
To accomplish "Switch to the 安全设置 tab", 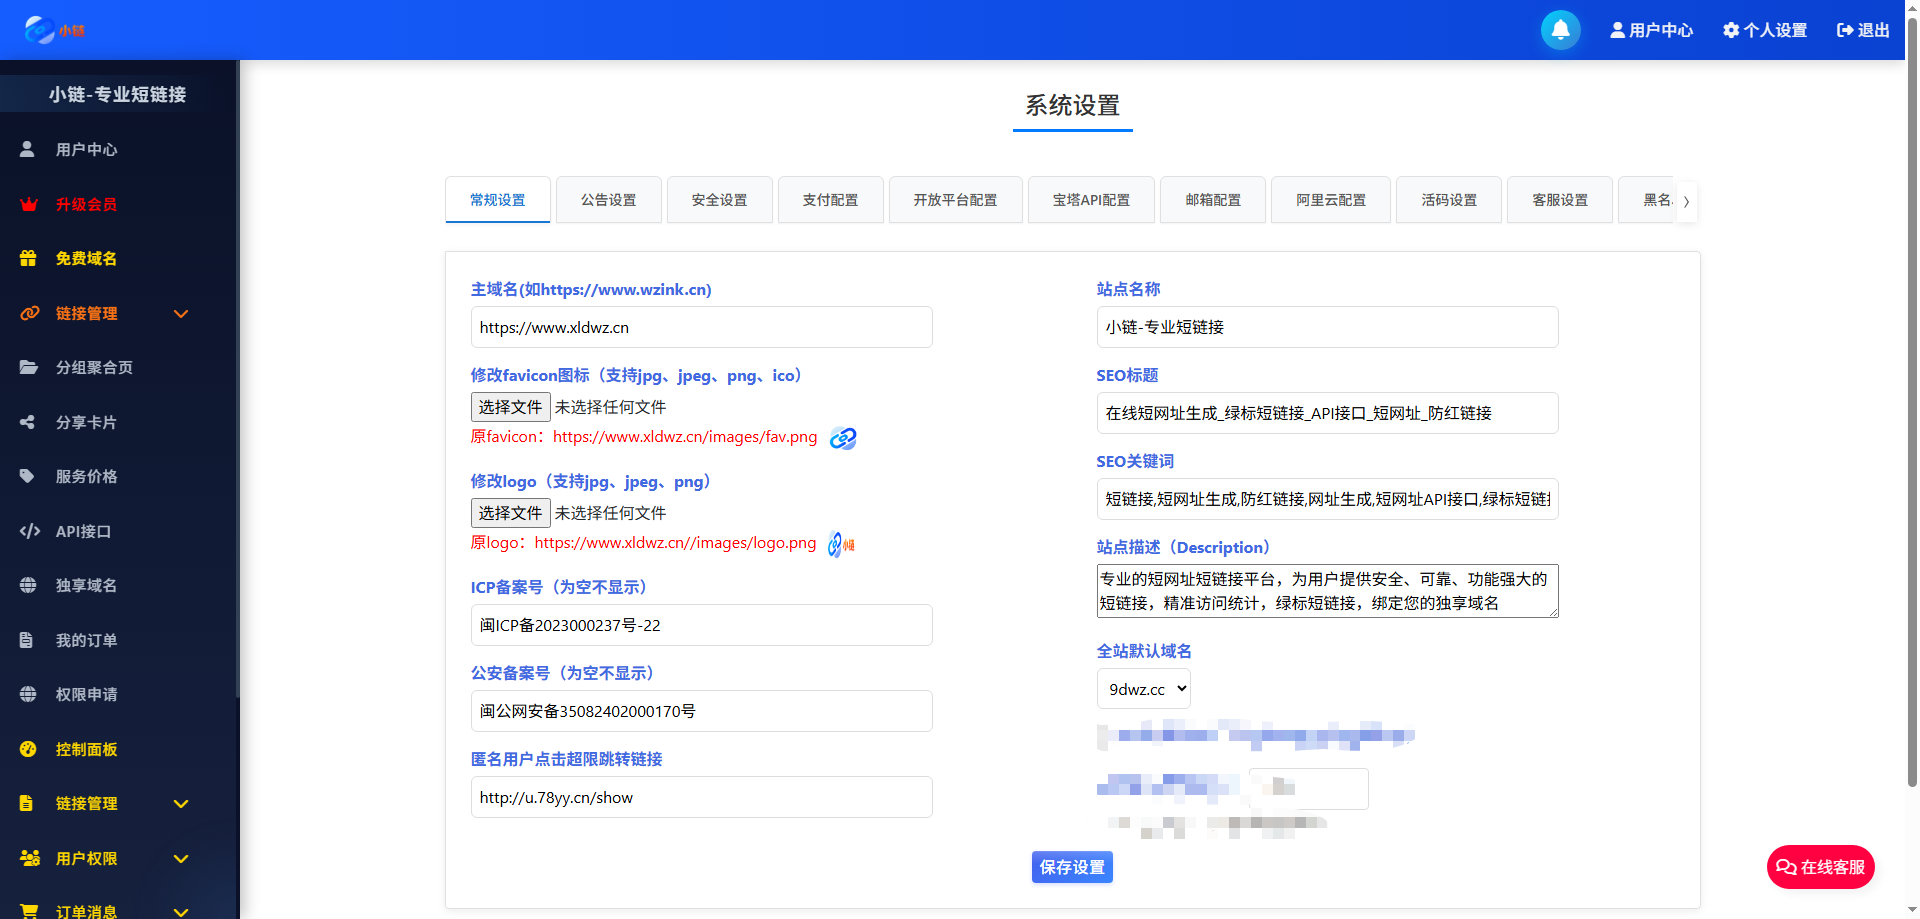I will pos(719,199).
